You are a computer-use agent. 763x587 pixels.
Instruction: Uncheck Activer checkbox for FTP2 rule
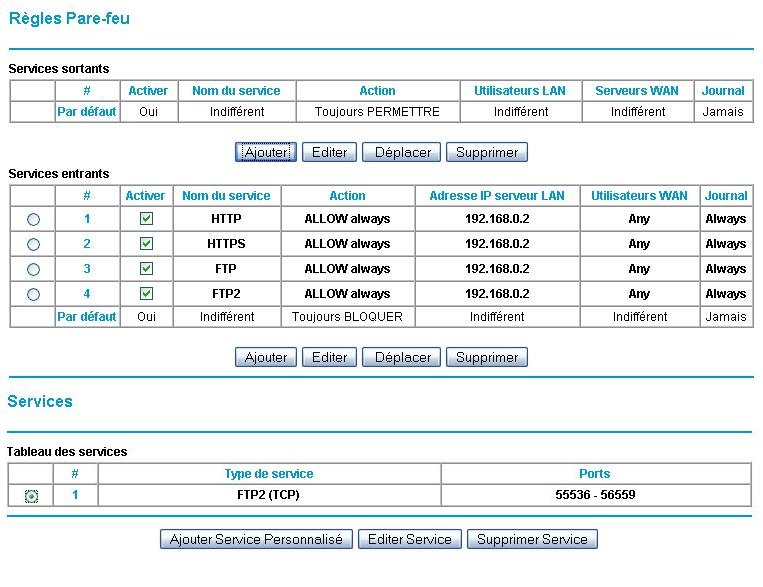(146, 294)
